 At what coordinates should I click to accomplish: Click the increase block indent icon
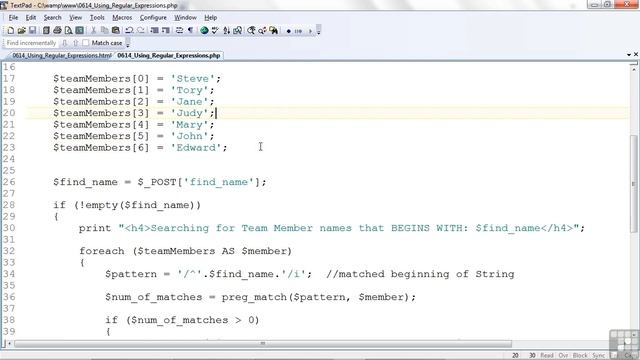pos(165,31)
